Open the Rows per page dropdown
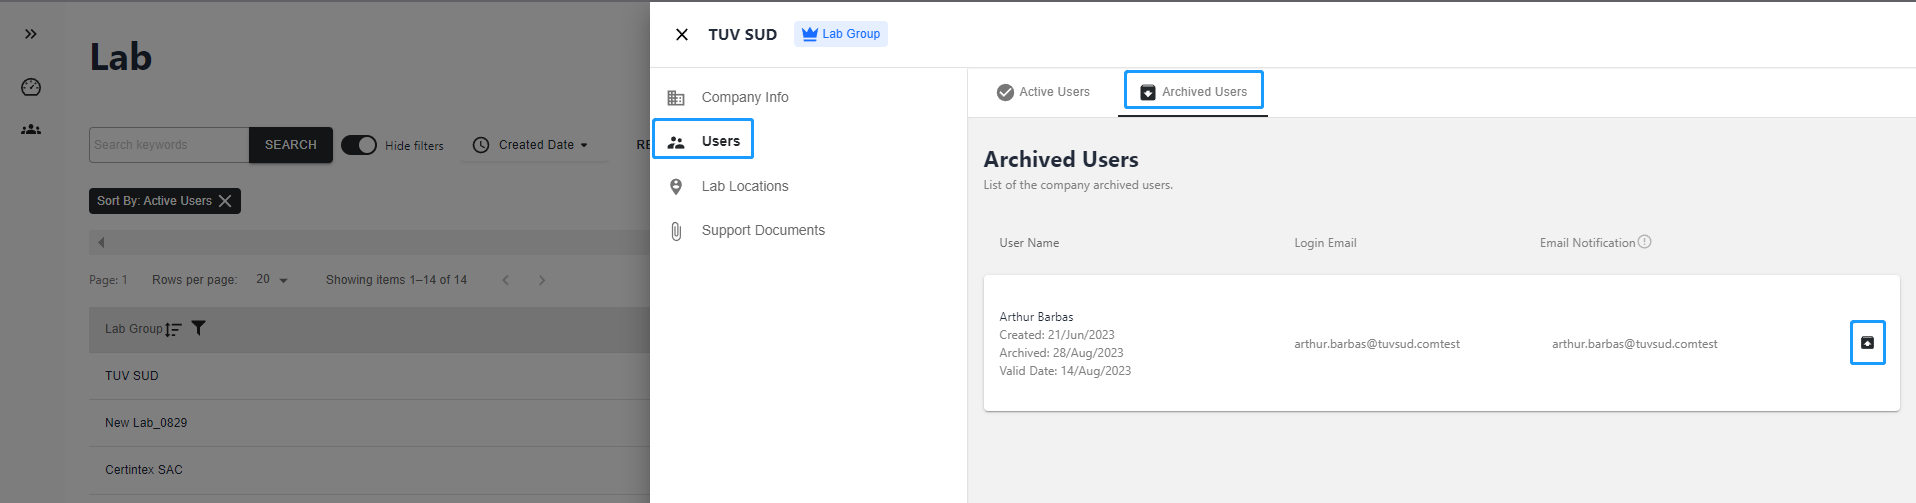This screenshot has width=1916, height=503. pyautogui.click(x=271, y=280)
